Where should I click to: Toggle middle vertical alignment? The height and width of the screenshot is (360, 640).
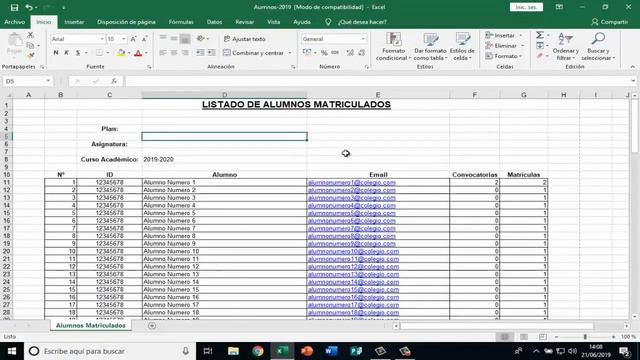tap(174, 39)
